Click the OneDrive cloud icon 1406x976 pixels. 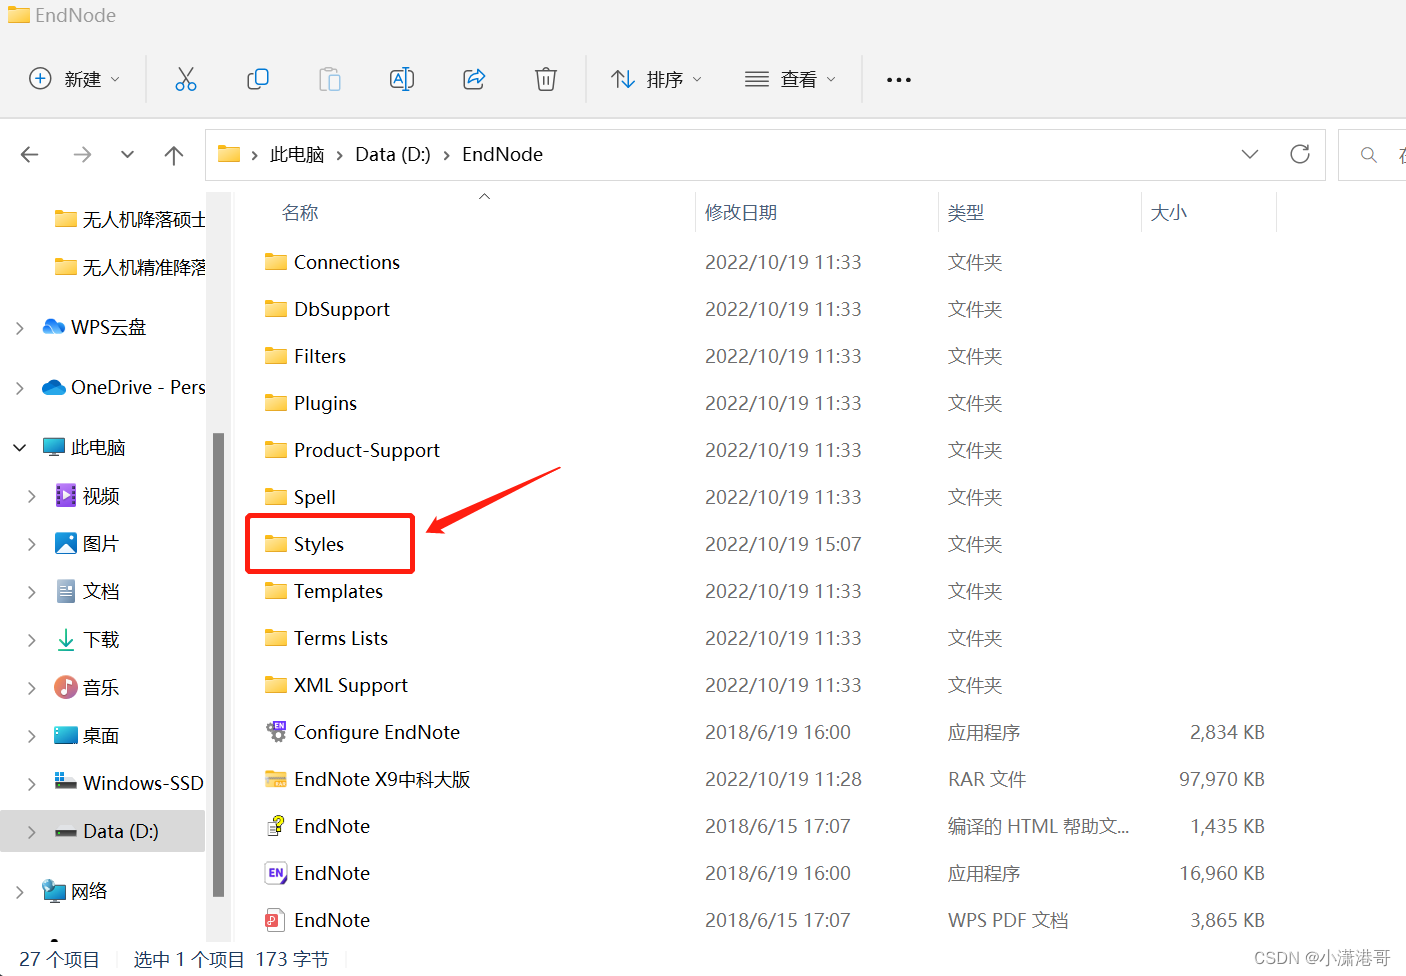tap(54, 387)
